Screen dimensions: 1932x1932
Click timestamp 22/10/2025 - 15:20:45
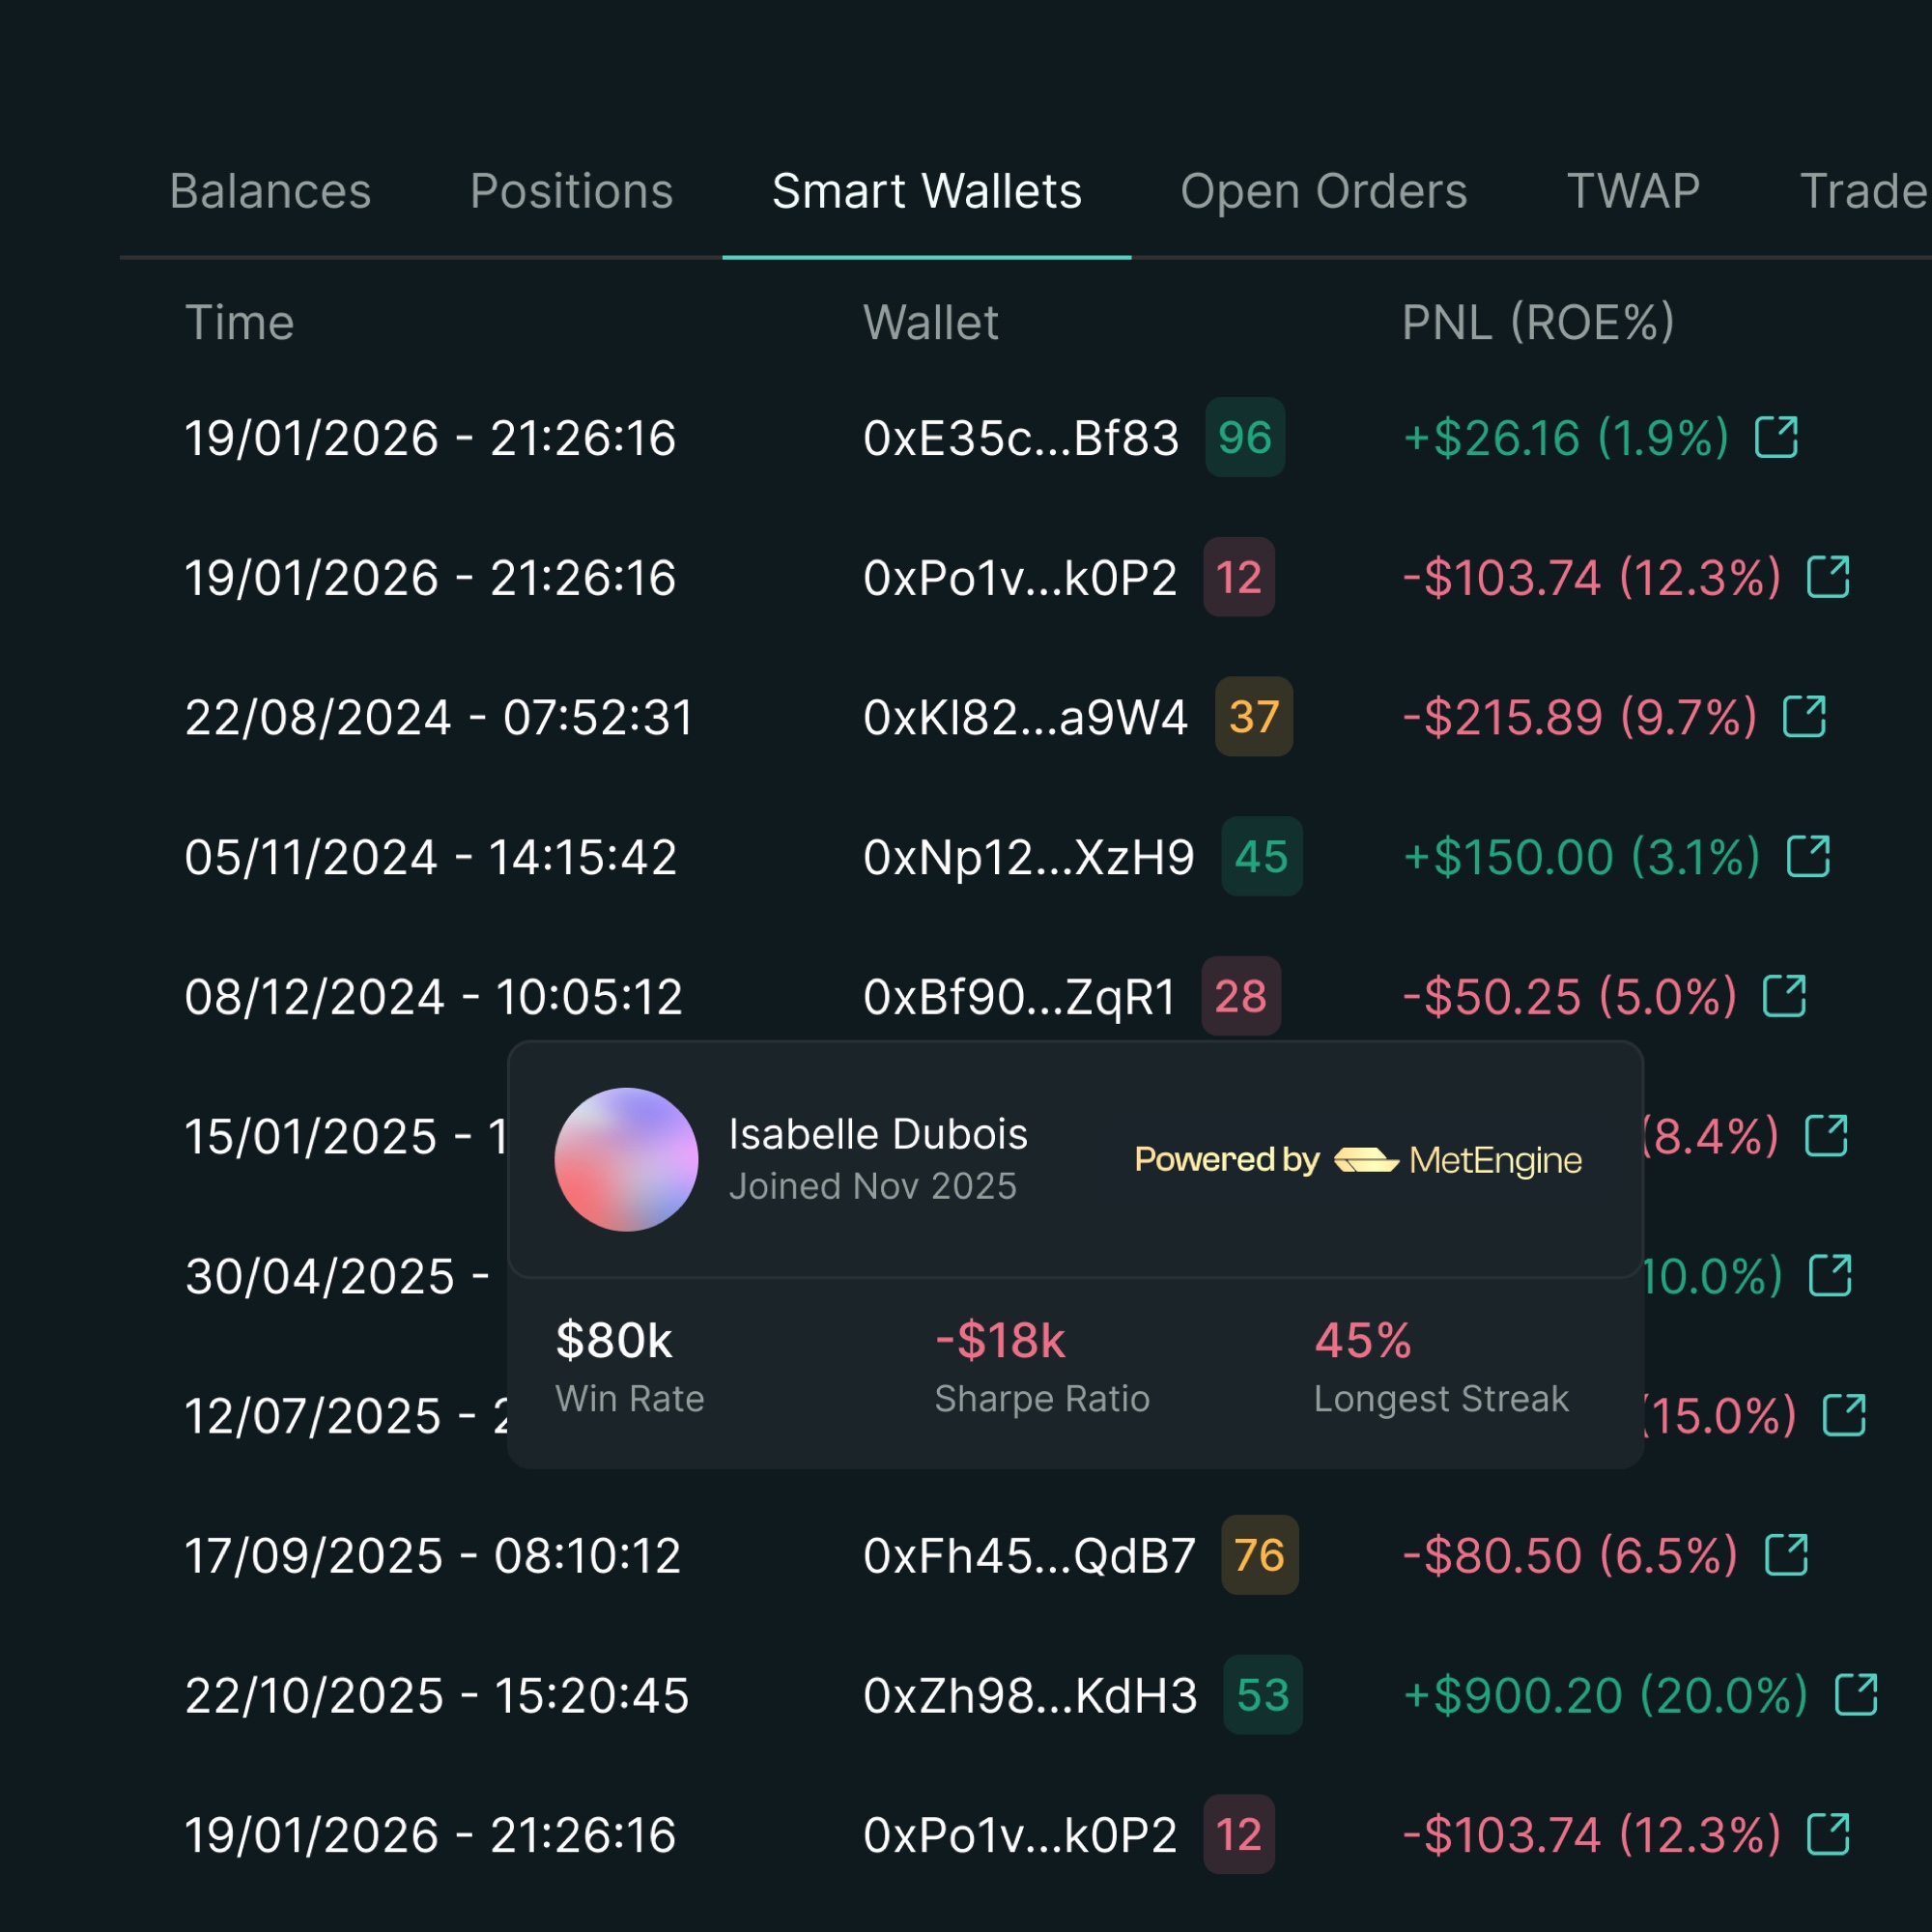coord(437,1695)
